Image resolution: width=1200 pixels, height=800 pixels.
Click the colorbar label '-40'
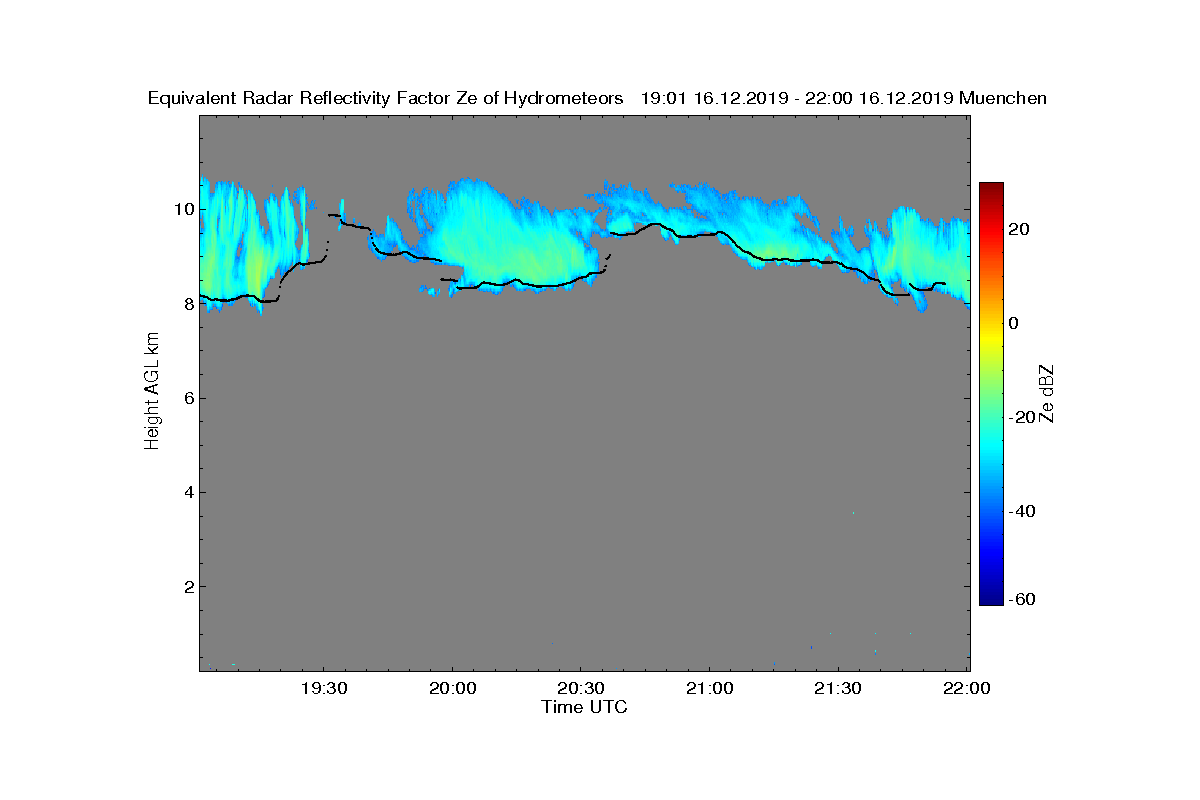(1023, 511)
